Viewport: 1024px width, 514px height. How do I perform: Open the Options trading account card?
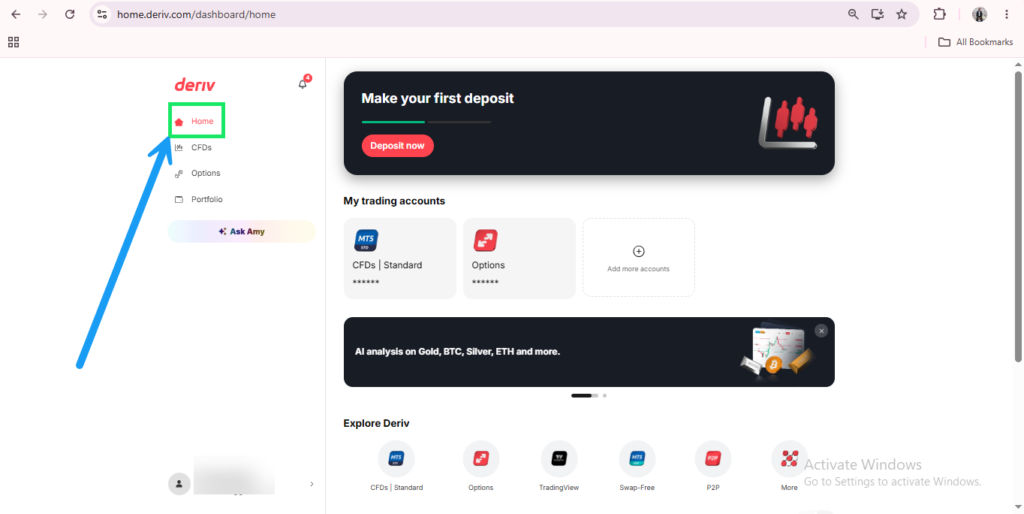click(519, 259)
